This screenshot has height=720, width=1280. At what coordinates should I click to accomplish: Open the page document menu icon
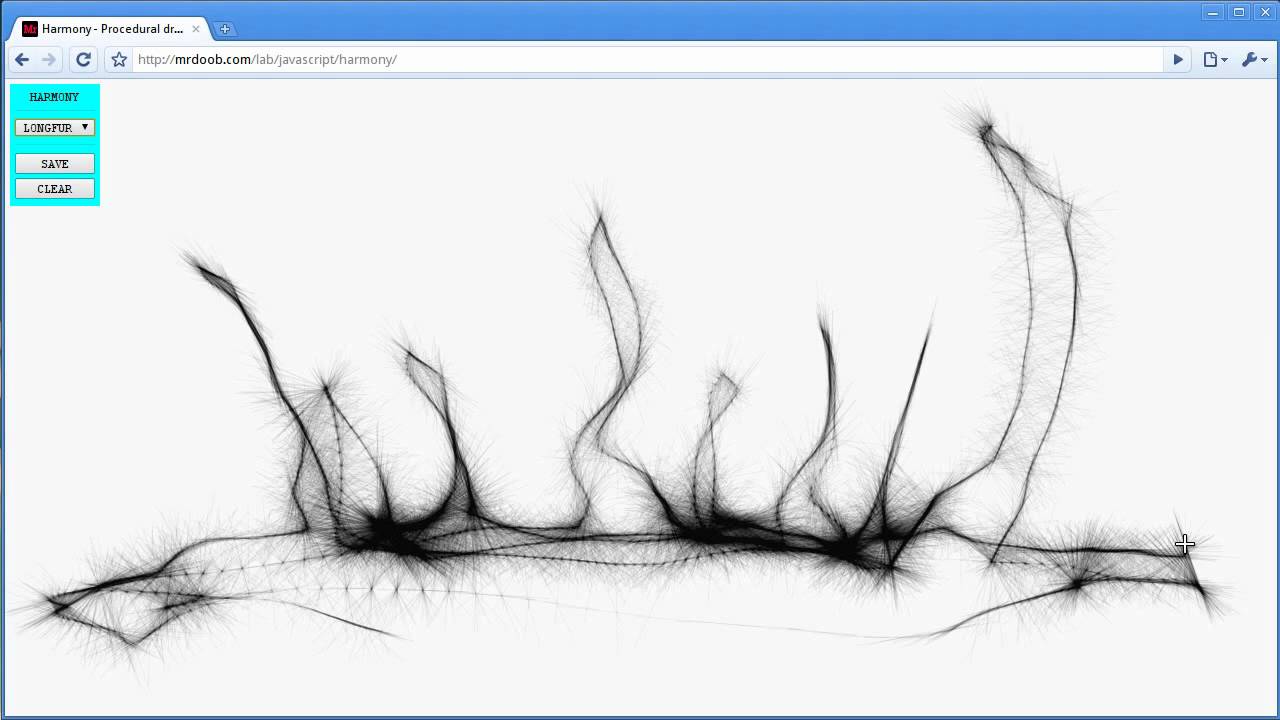[x=1210, y=59]
